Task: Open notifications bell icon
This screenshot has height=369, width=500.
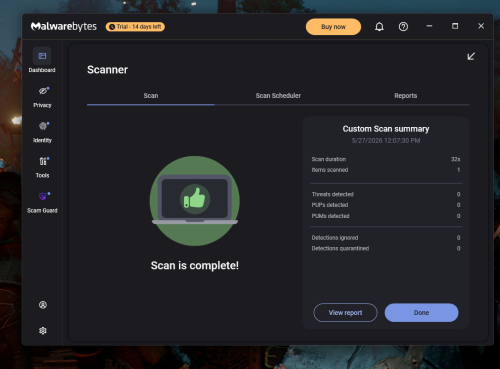Action: [x=379, y=27]
